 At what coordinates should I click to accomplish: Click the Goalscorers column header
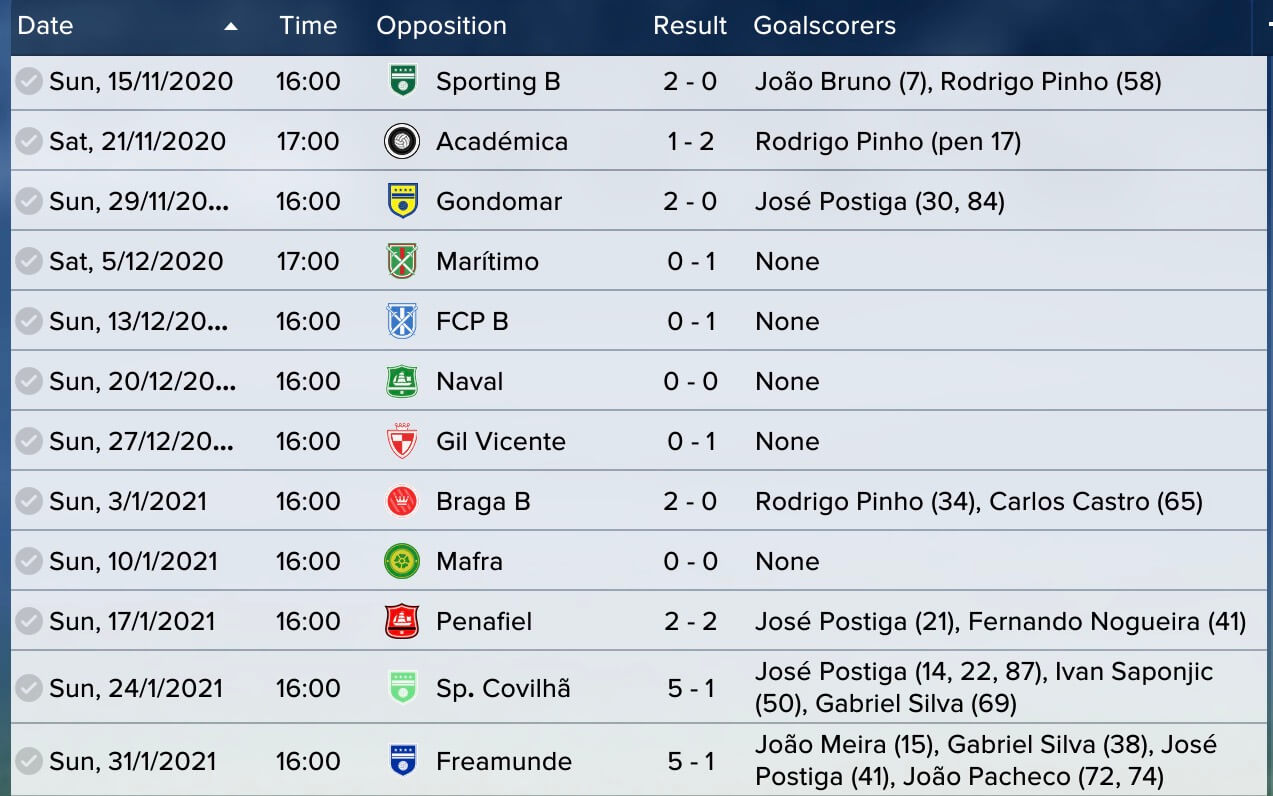[825, 26]
